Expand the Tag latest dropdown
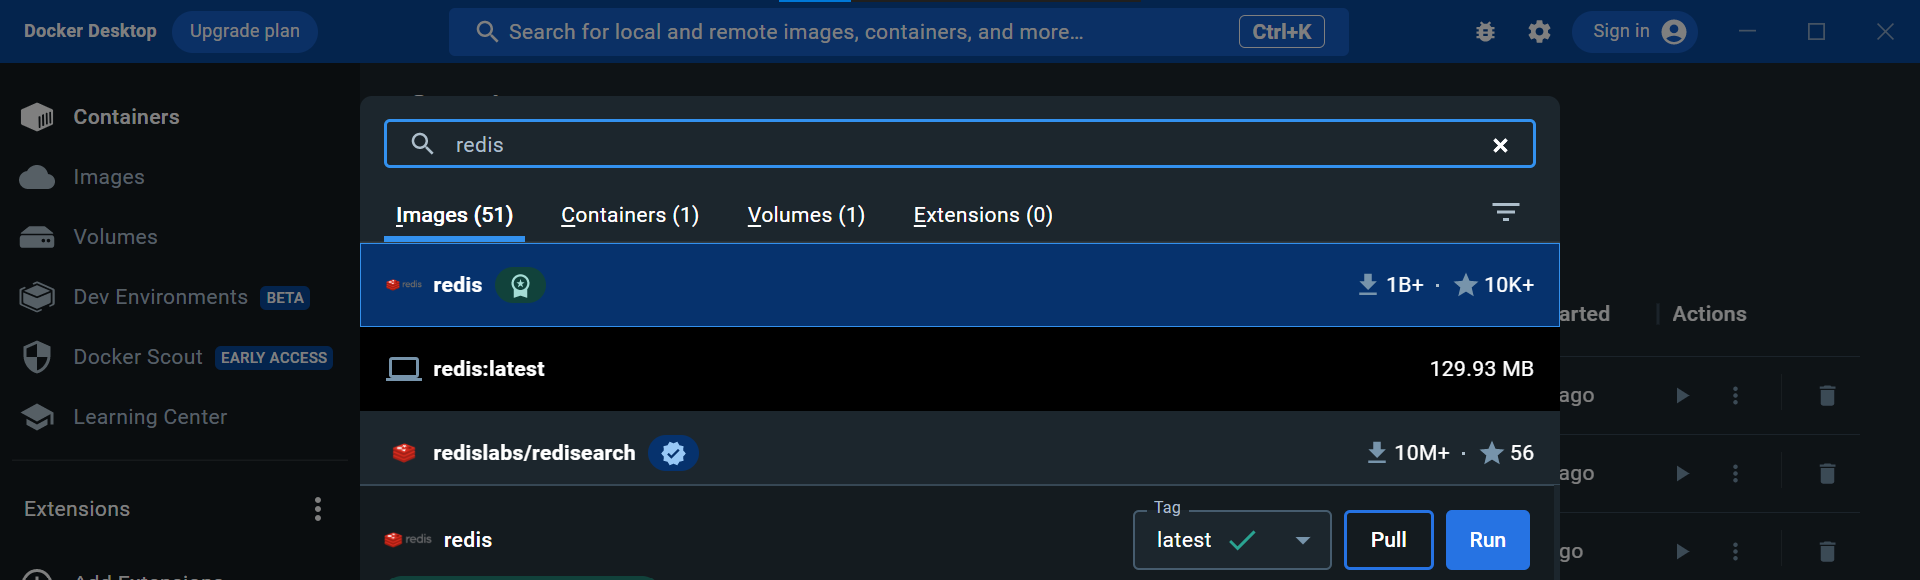 click(x=1302, y=540)
